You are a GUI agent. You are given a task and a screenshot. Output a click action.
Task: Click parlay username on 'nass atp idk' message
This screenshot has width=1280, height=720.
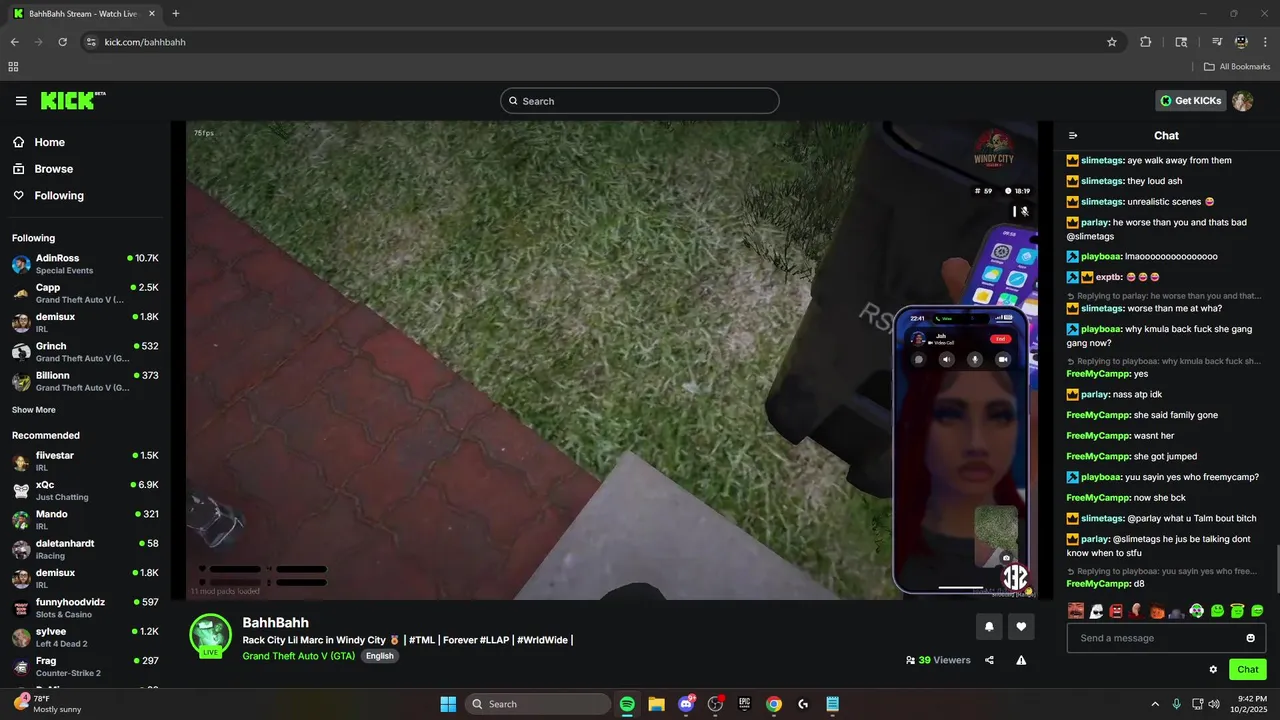(1095, 395)
